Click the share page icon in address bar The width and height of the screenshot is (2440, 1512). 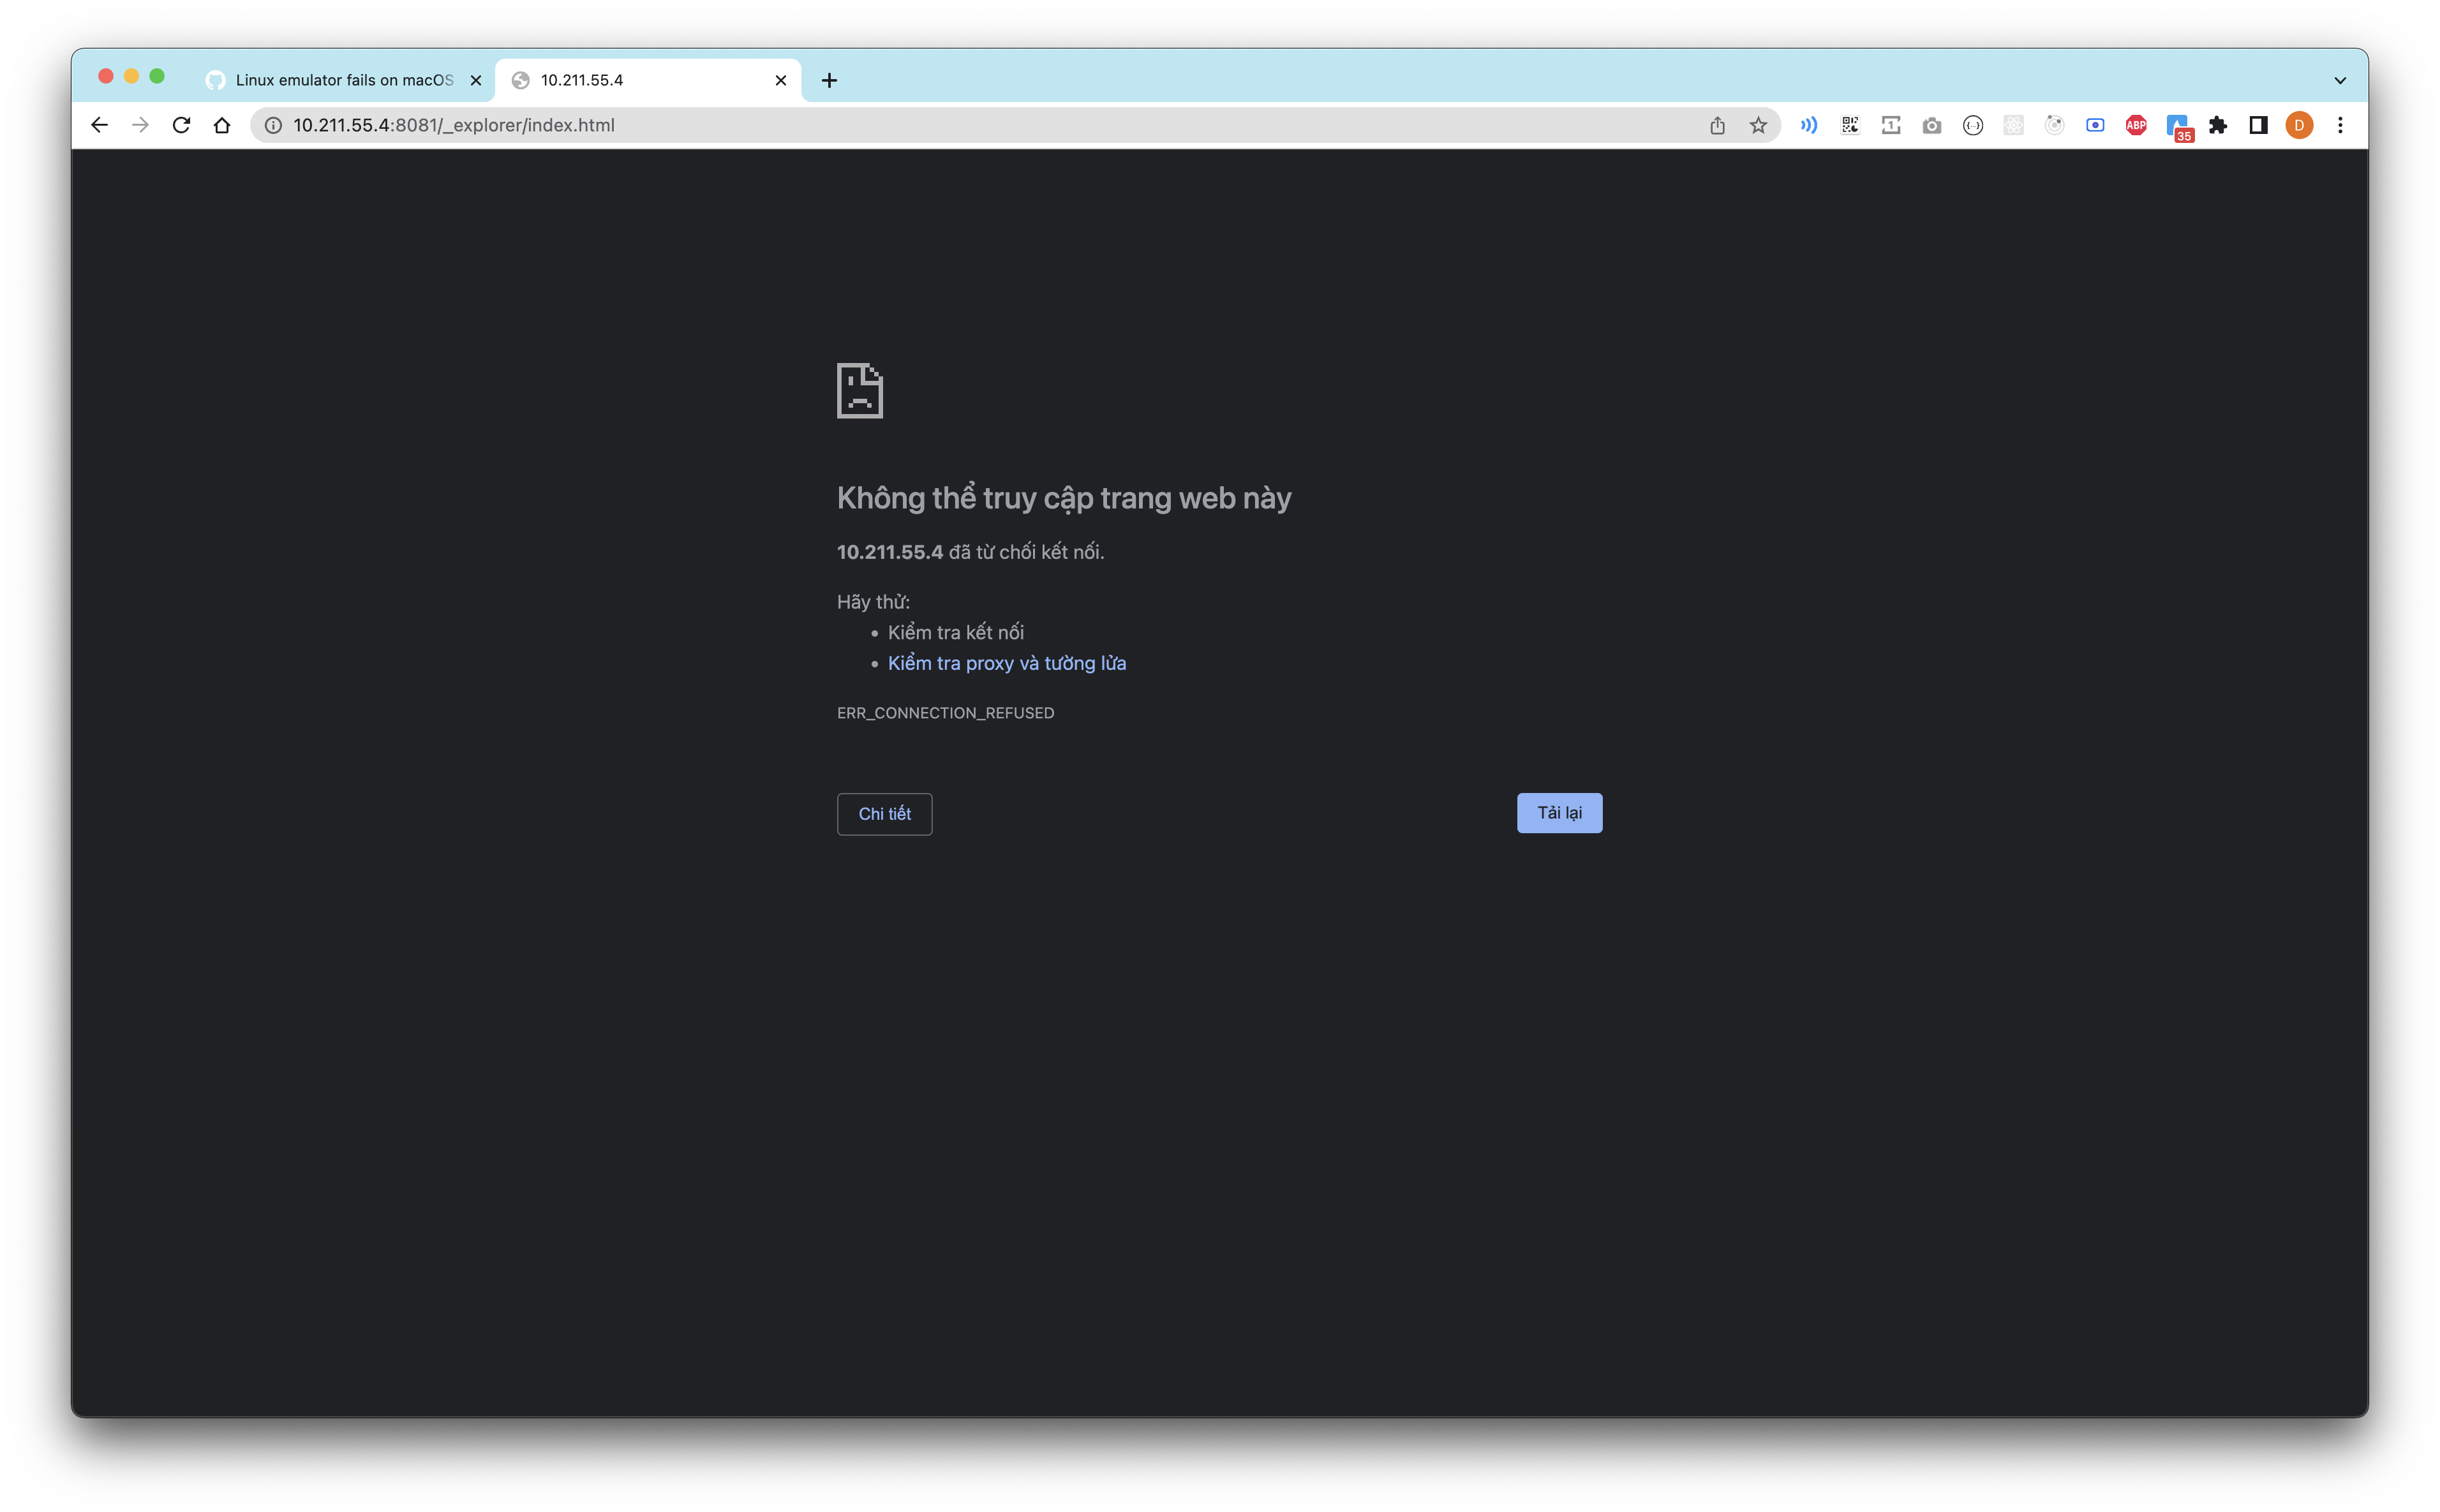coord(1717,125)
